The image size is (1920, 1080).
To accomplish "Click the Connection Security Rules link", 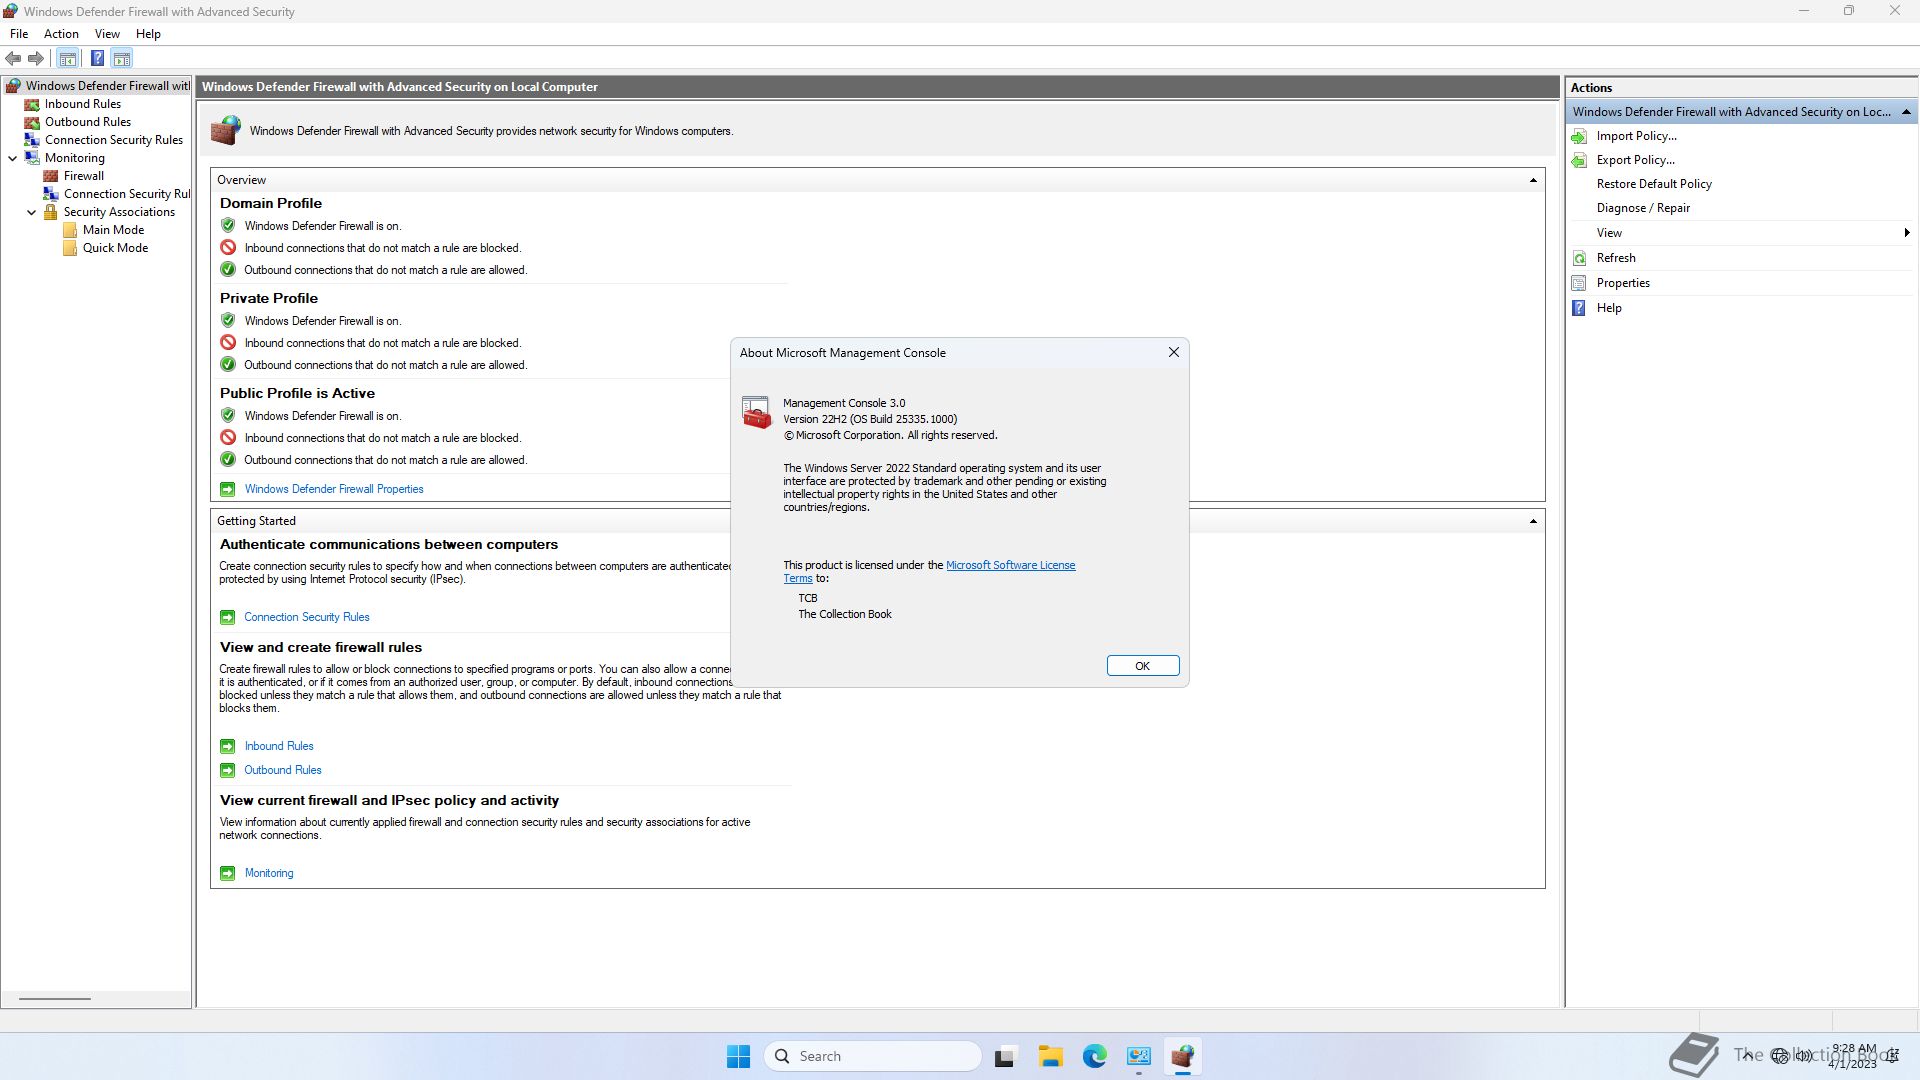I will 307,617.
